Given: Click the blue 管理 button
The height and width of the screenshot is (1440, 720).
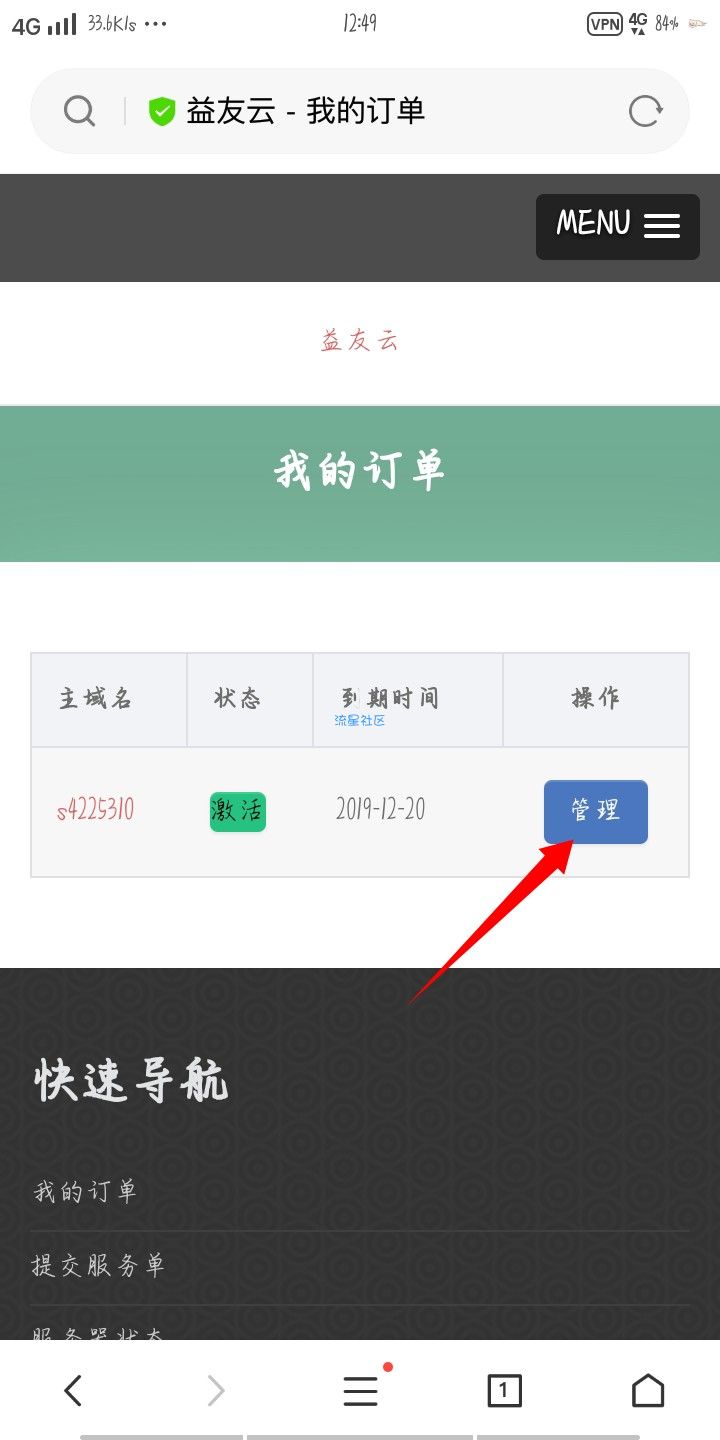Looking at the screenshot, I should coord(596,811).
